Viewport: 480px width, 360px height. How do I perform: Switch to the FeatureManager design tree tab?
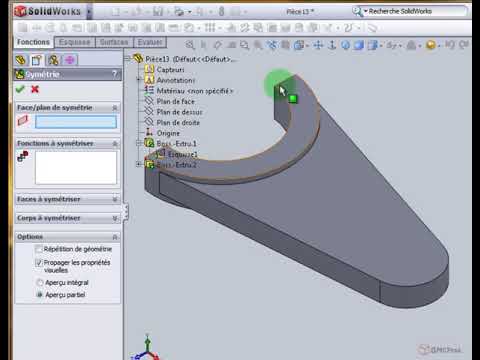pos(20,60)
